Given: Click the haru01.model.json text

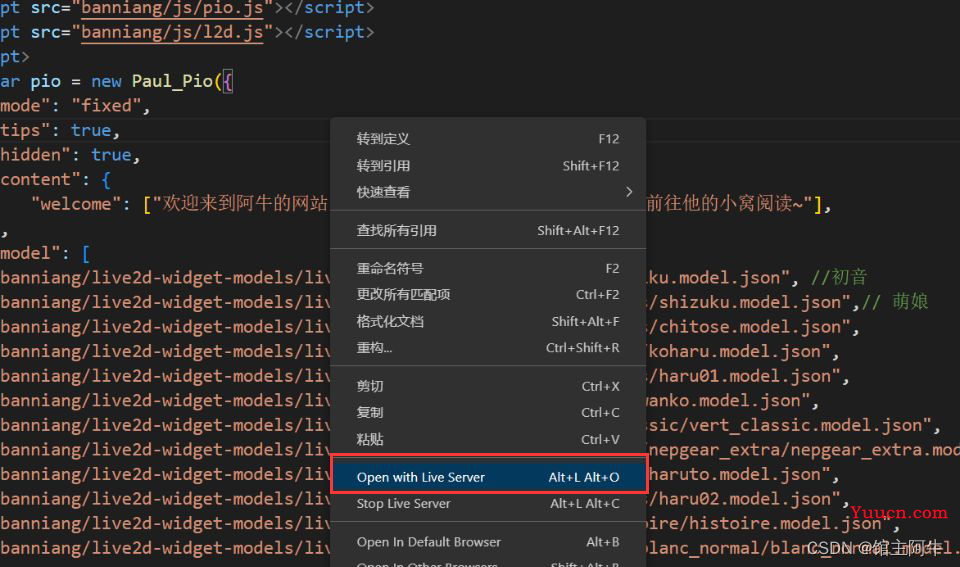Looking at the screenshot, I should click(x=744, y=376).
